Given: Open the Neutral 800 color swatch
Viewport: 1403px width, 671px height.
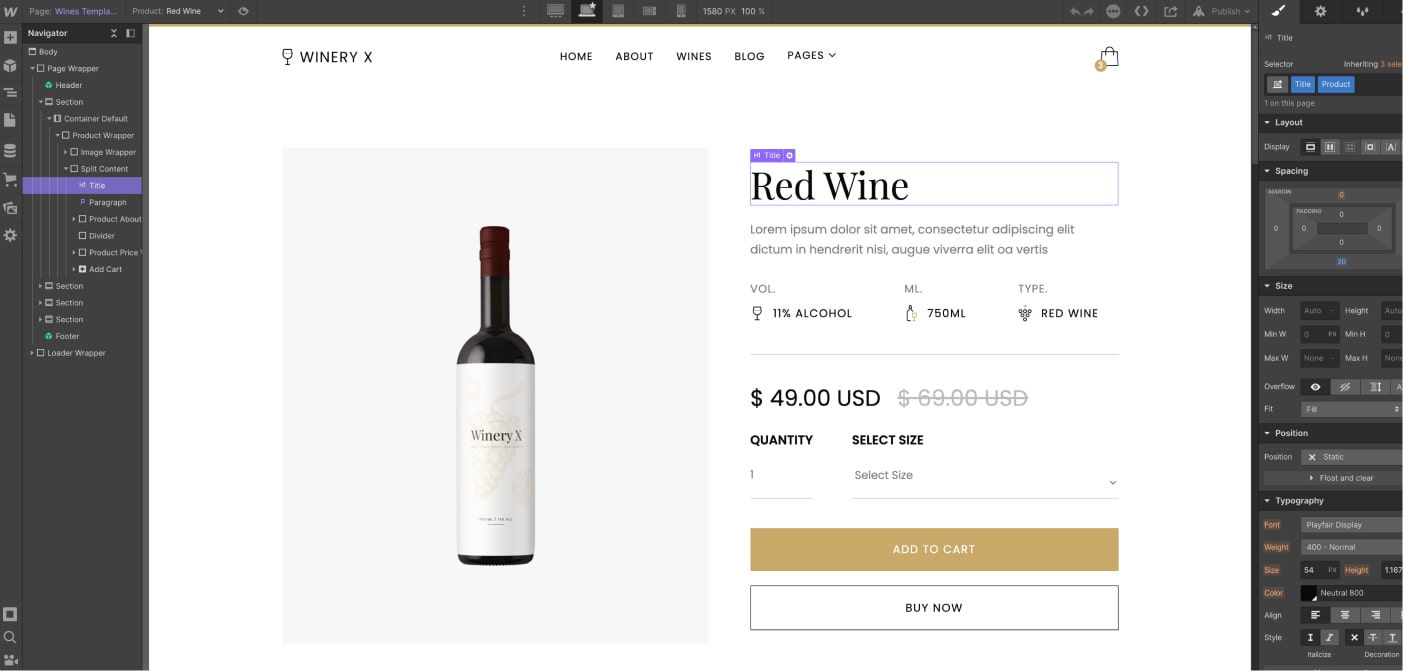Looking at the screenshot, I should pyautogui.click(x=1308, y=593).
